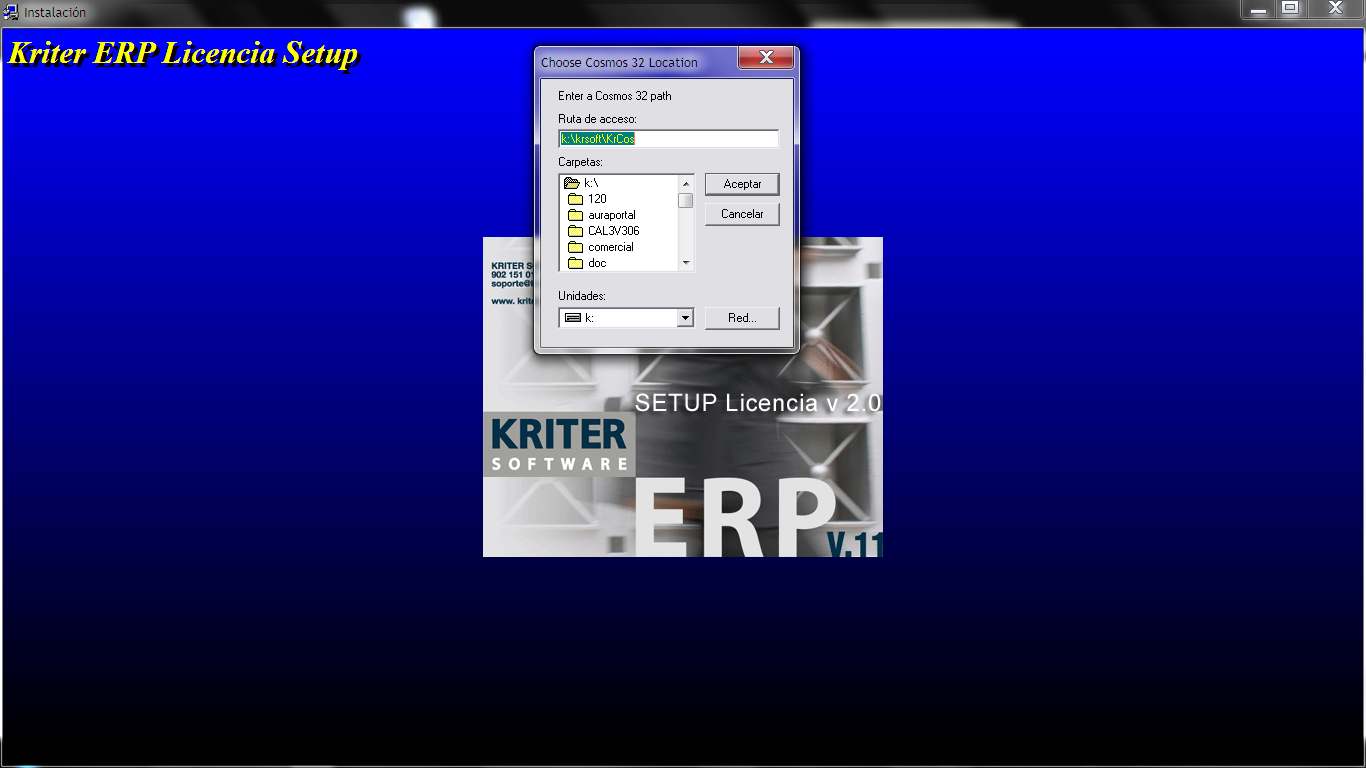
Task: Select the comercial folder
Action: (620, 247)
